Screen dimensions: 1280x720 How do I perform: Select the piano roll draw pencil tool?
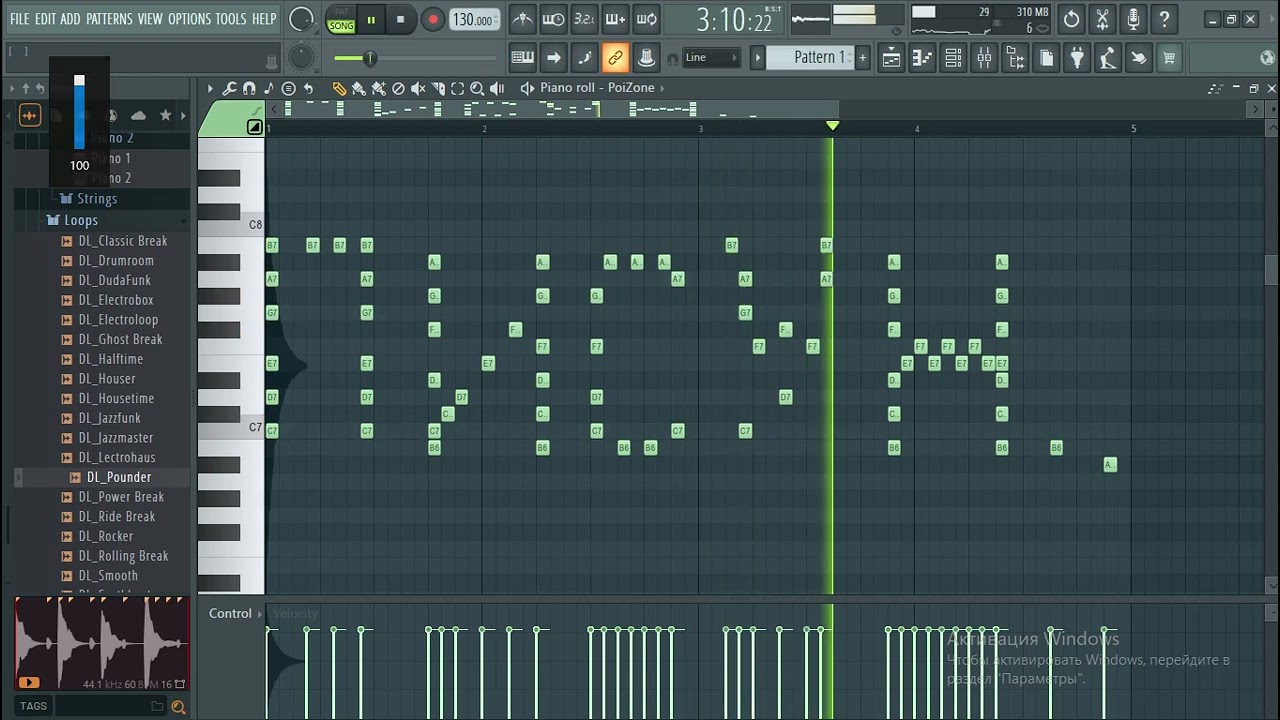[339, 88]
